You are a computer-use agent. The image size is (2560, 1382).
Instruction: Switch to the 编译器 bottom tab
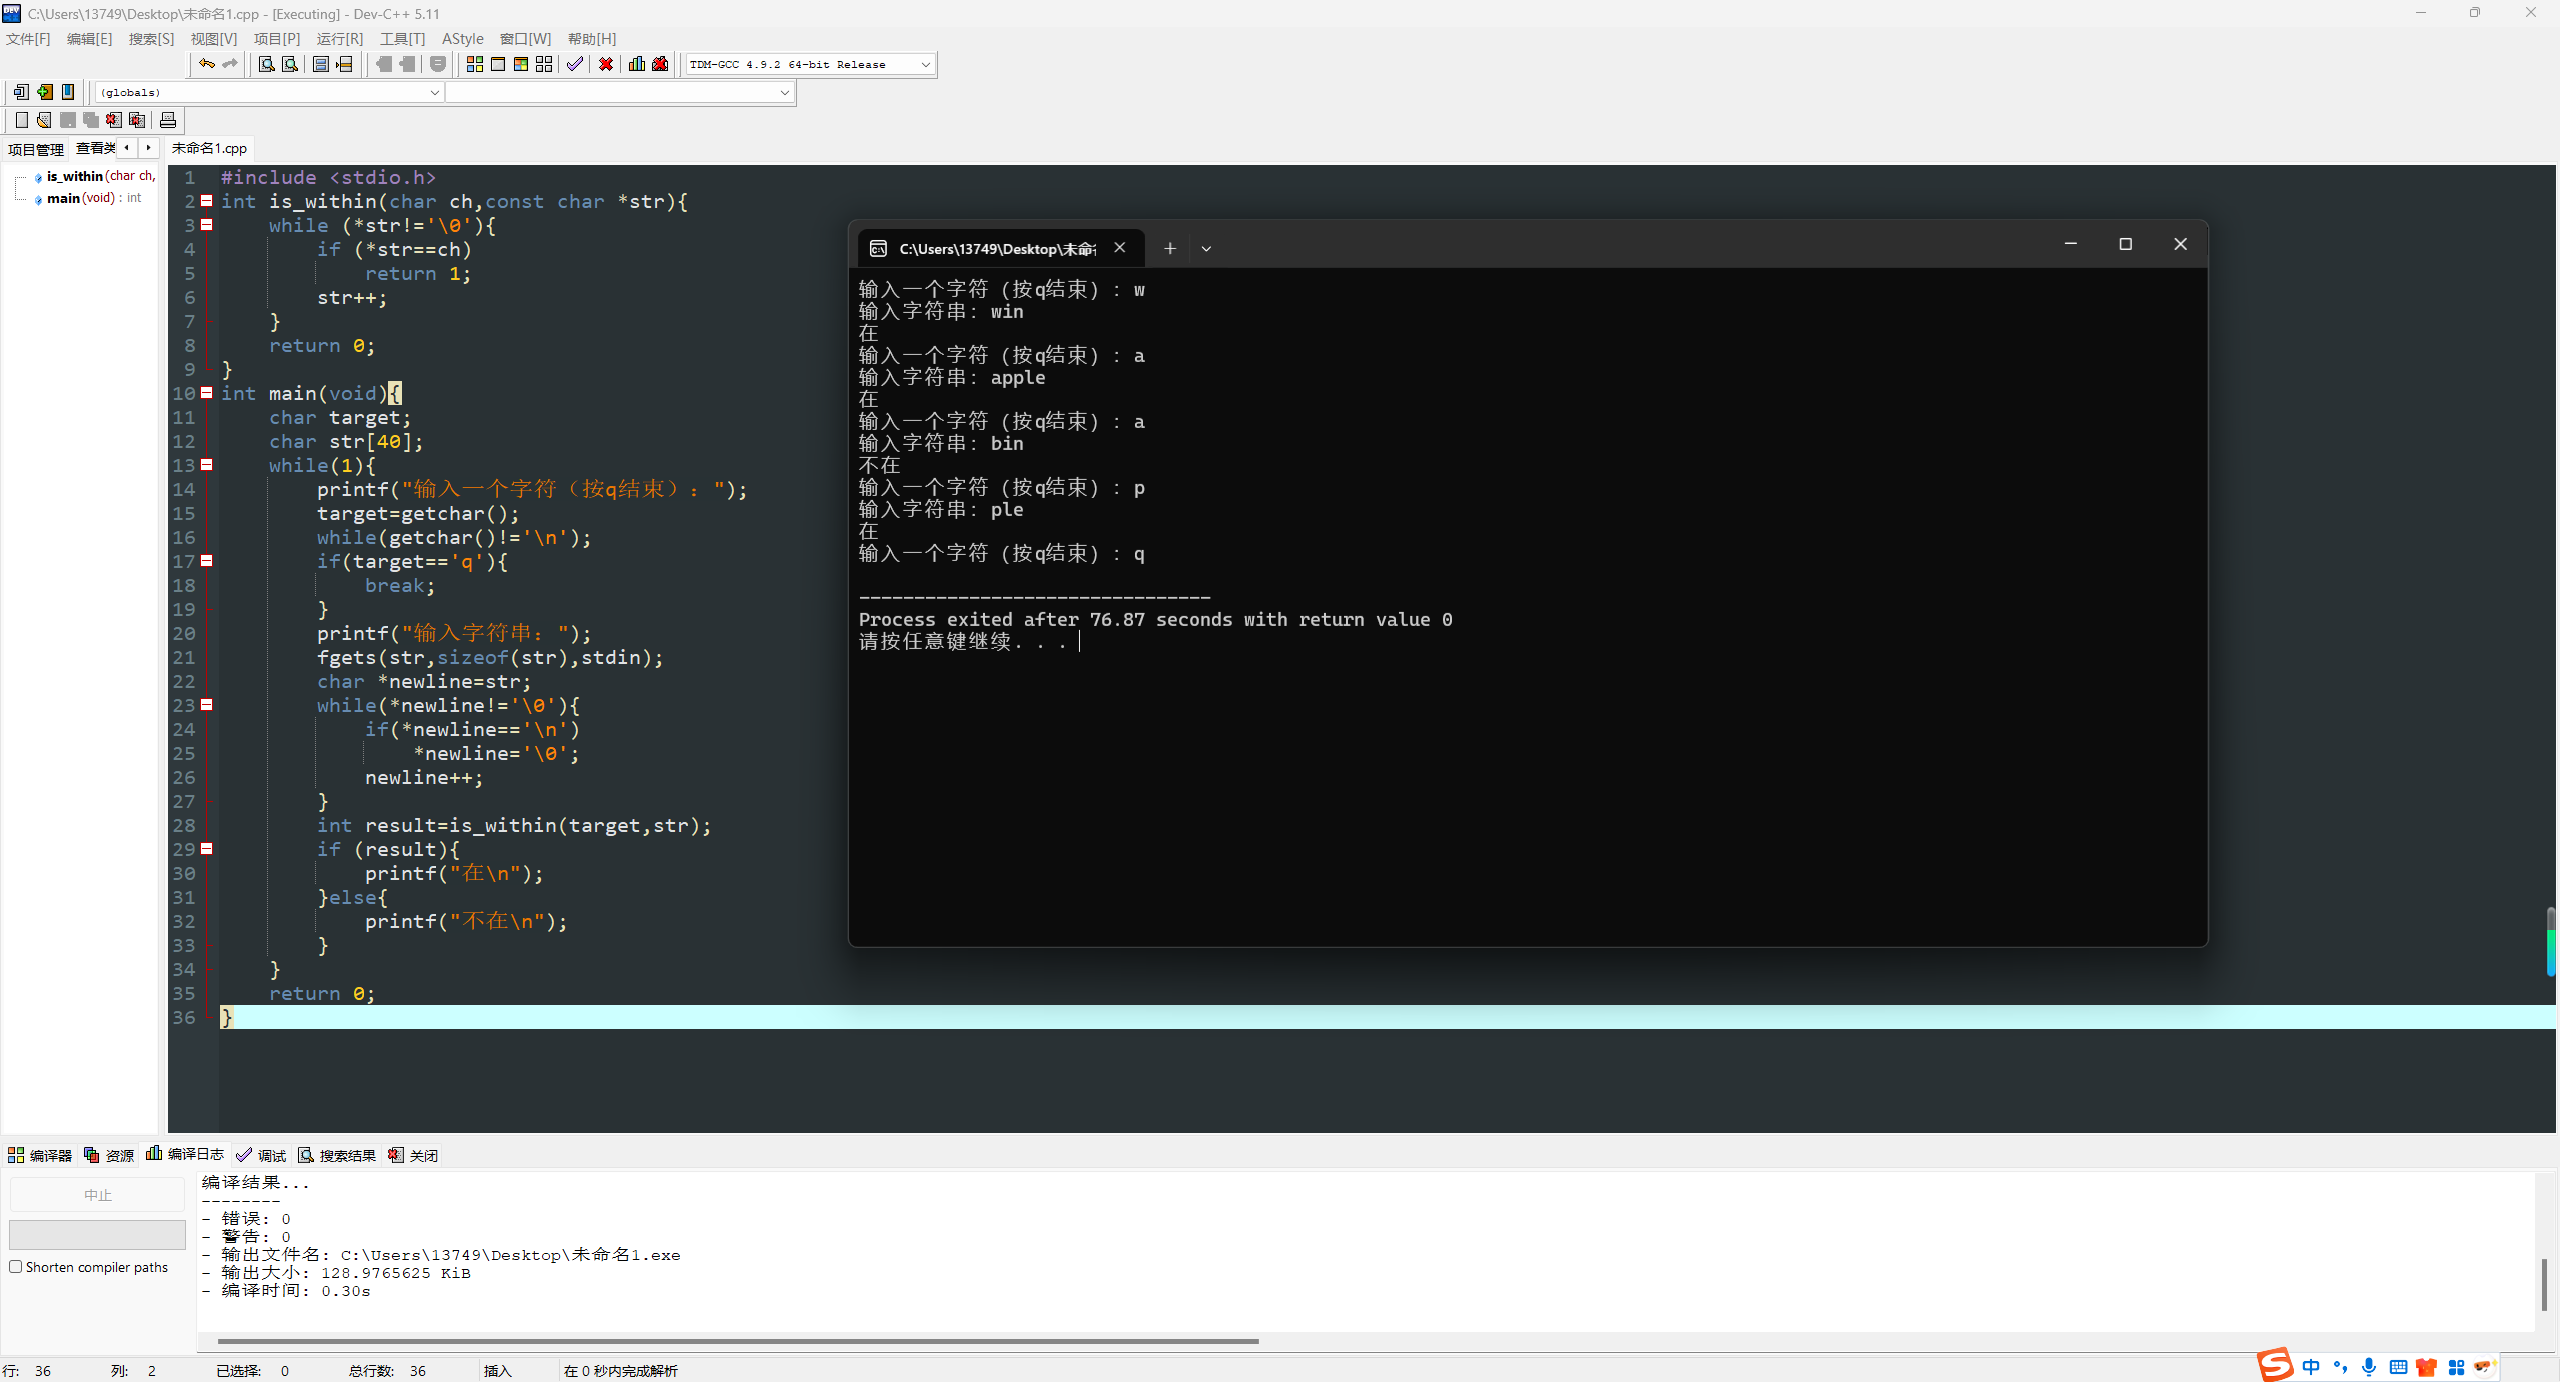point(40,1155)
